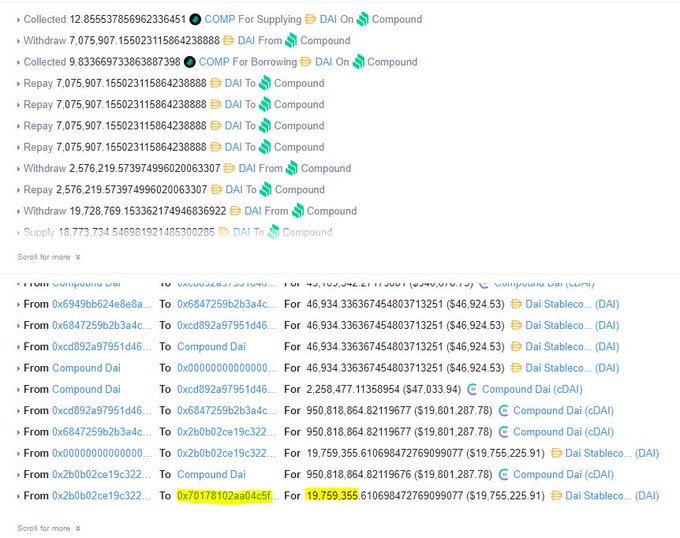Open Compound Dai sender in 2,258,477.11358954 row
The image size is (680, 538).
click(x=86, y=389)
